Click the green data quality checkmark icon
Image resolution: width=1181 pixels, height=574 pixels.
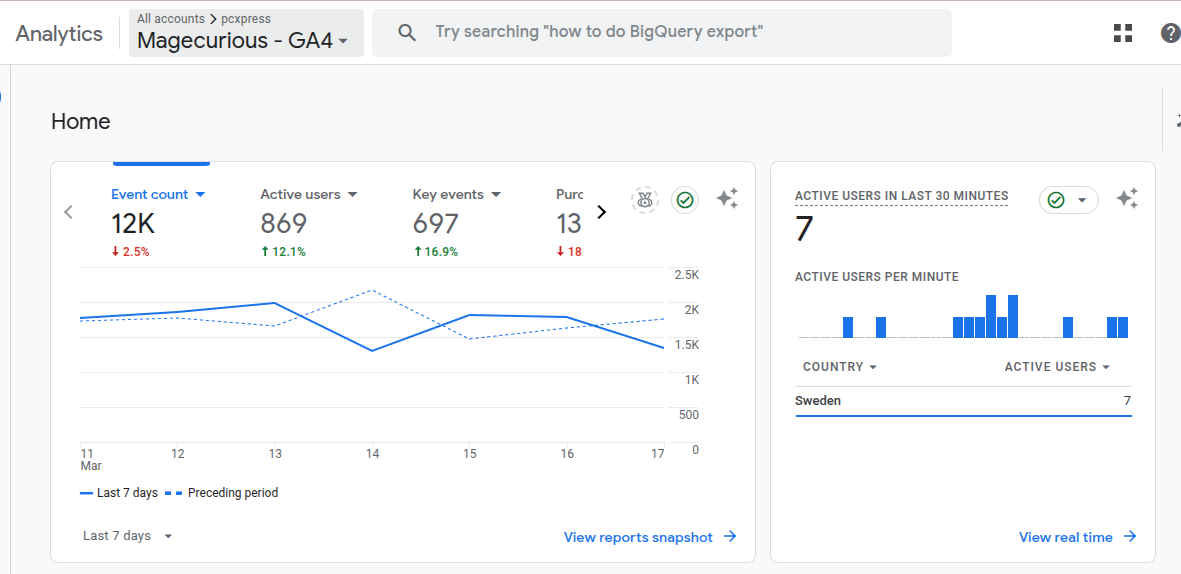[x=685, y=200]
